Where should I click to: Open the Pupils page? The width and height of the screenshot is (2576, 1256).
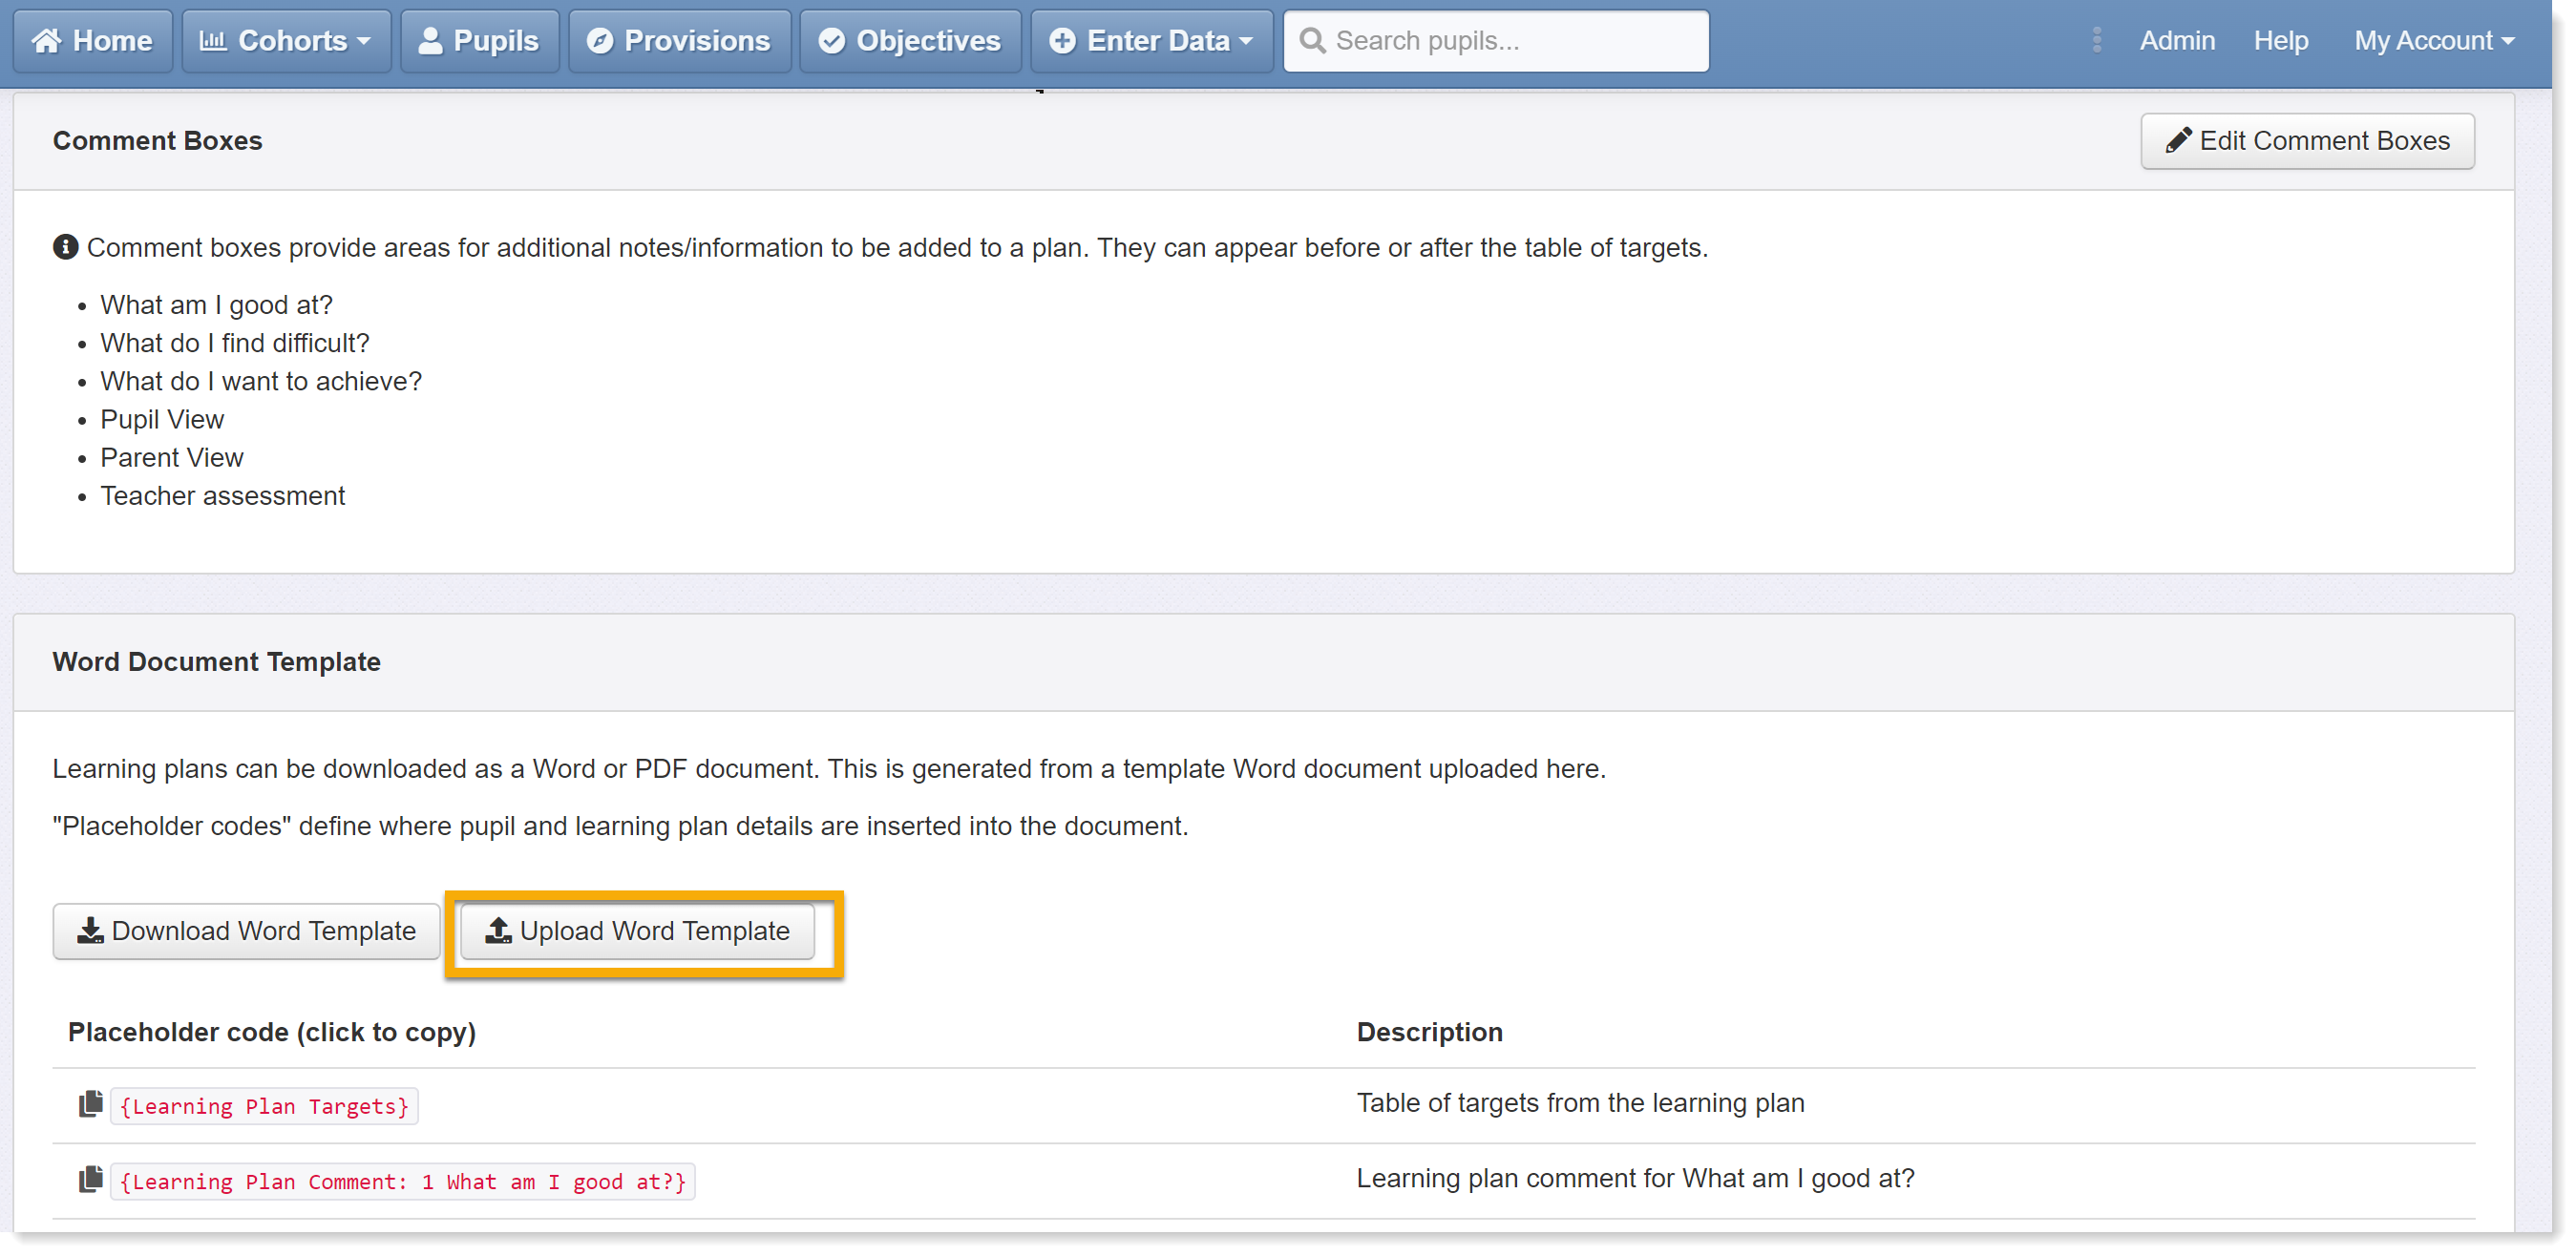[x=479, y=41]
